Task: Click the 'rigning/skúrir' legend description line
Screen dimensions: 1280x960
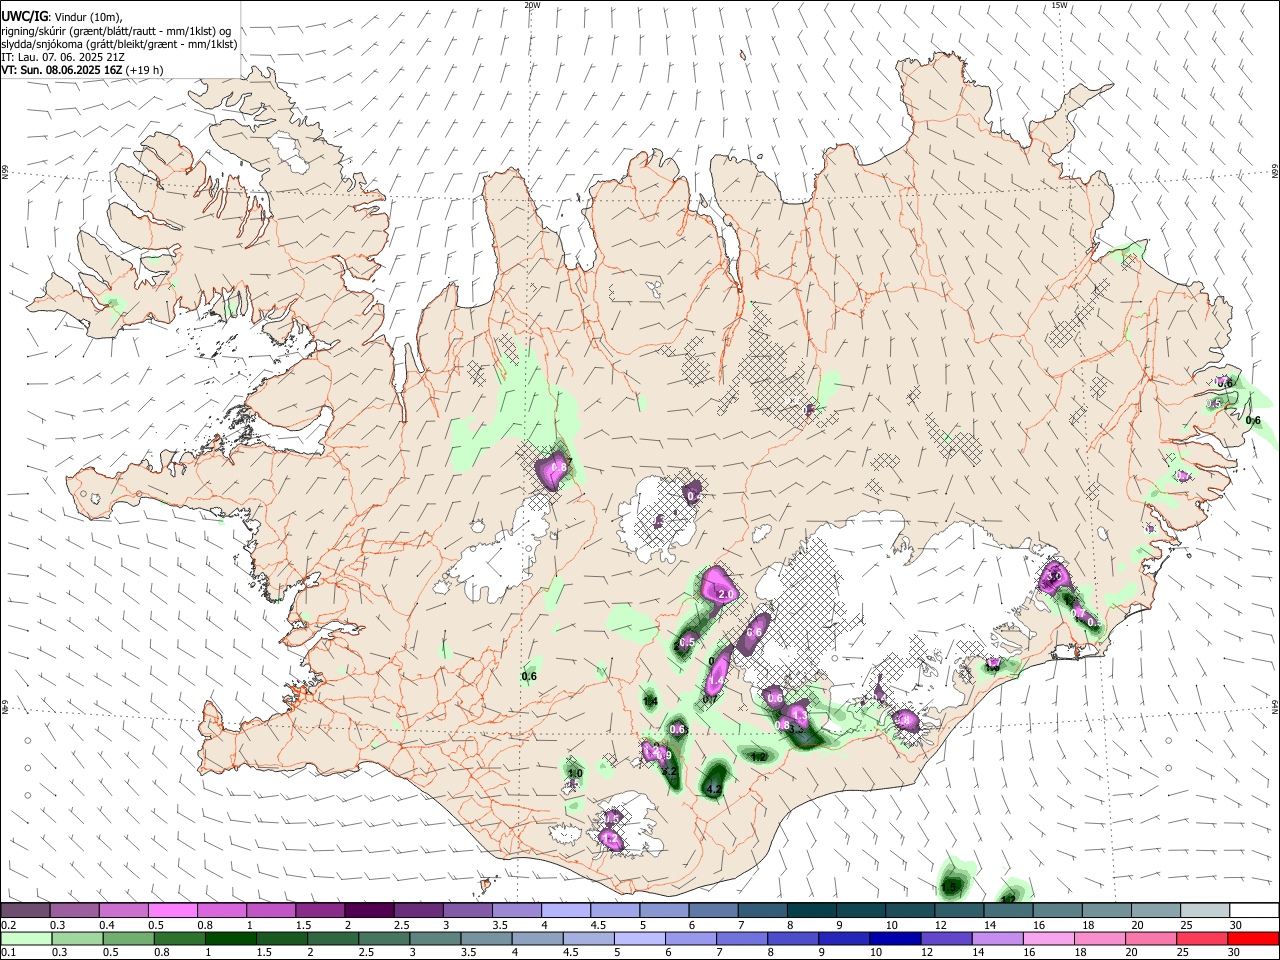Action: click(x=116, y=31)
